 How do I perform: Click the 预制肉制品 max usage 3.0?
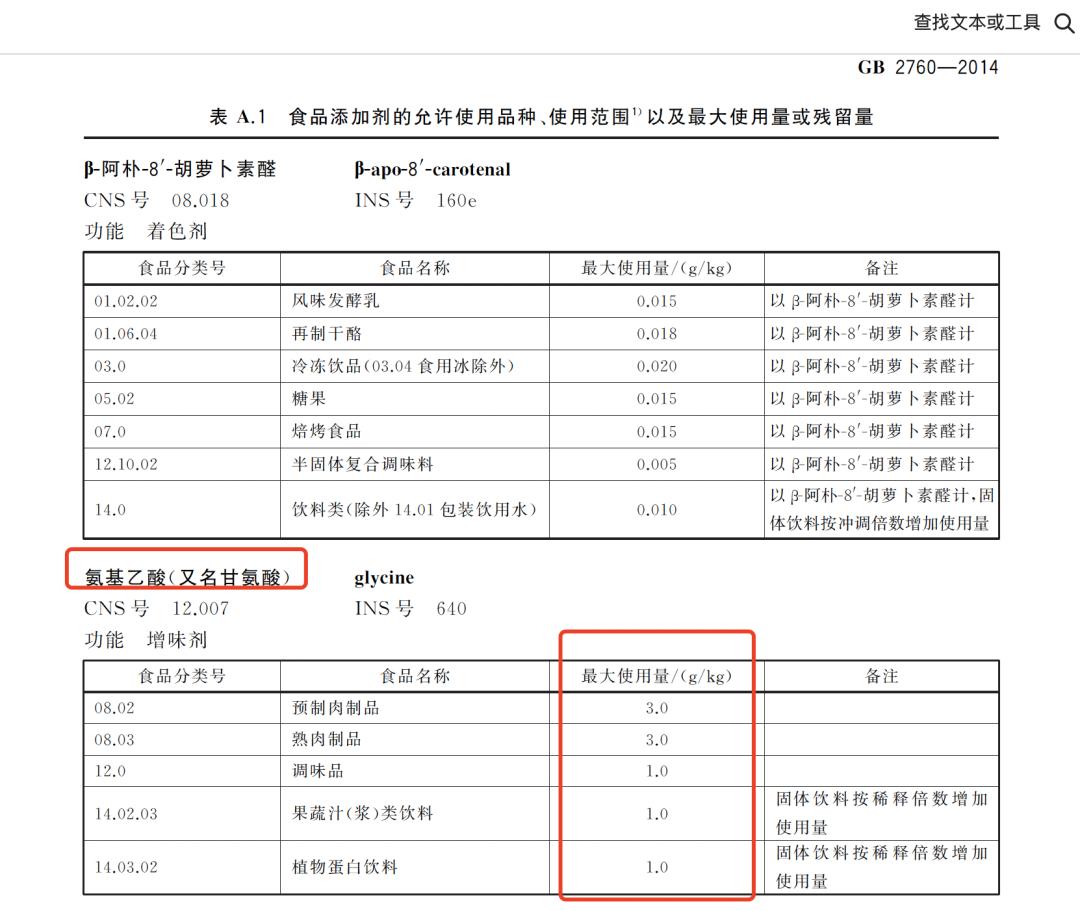[x=656, y=708]
